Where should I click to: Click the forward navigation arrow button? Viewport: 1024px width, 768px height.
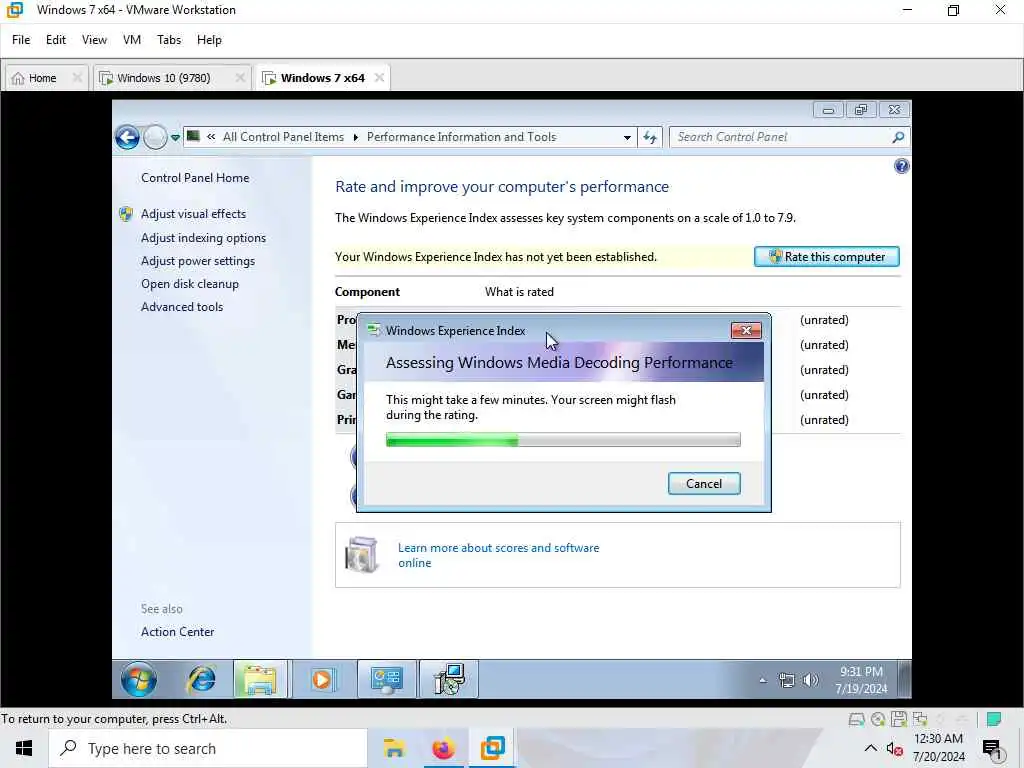pos(155,137)
